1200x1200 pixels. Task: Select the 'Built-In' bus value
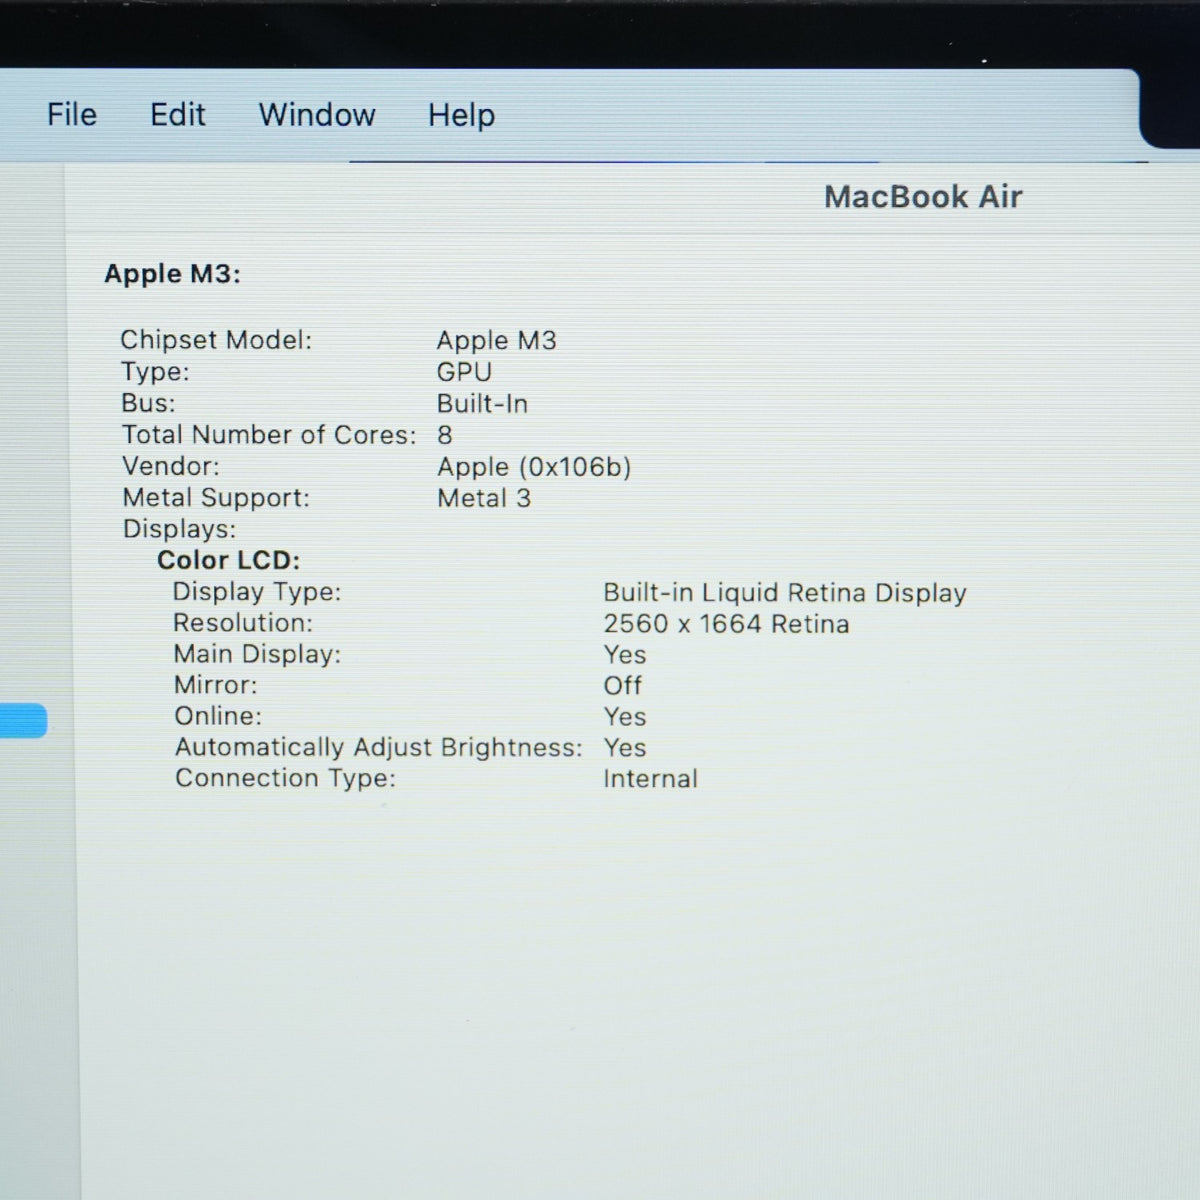pyautogui.click(x=482, y=404)
